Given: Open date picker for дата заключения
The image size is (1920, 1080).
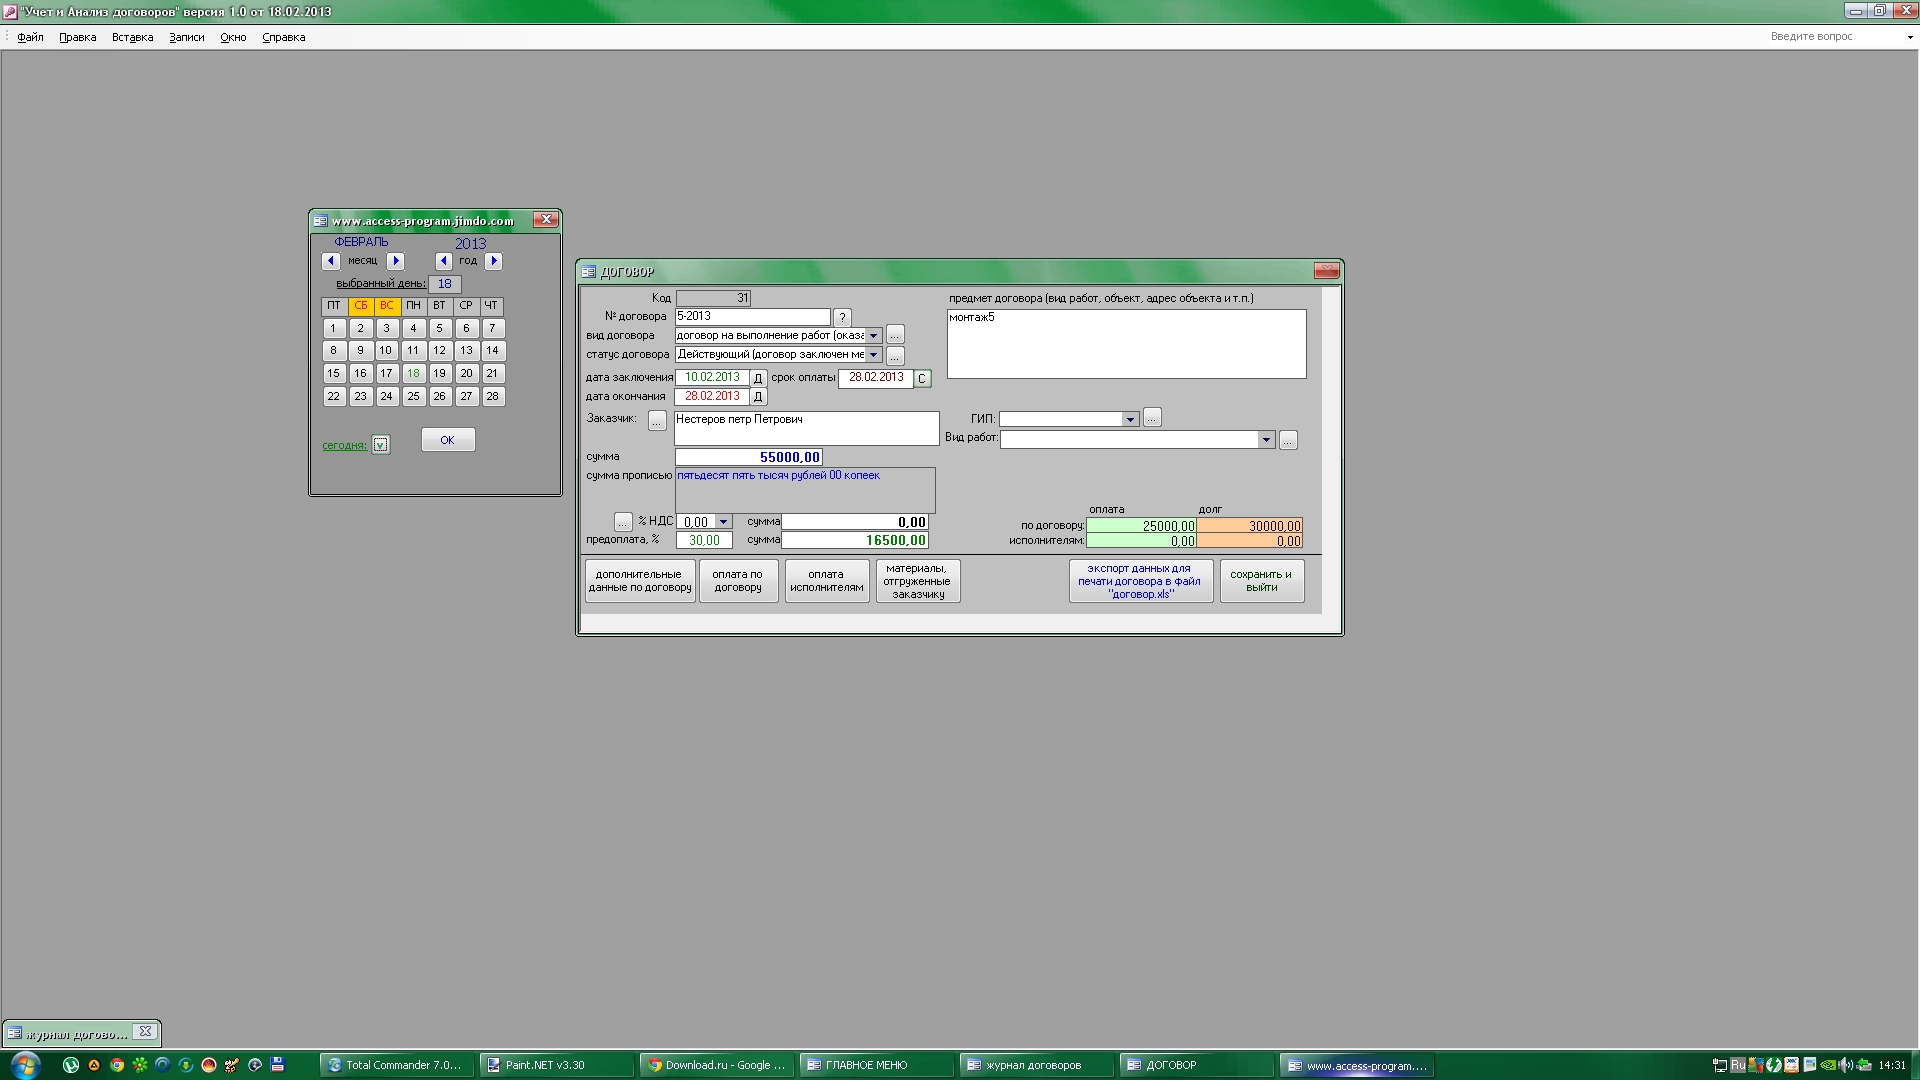Looking at the screenshot, I should click(758, 378).
